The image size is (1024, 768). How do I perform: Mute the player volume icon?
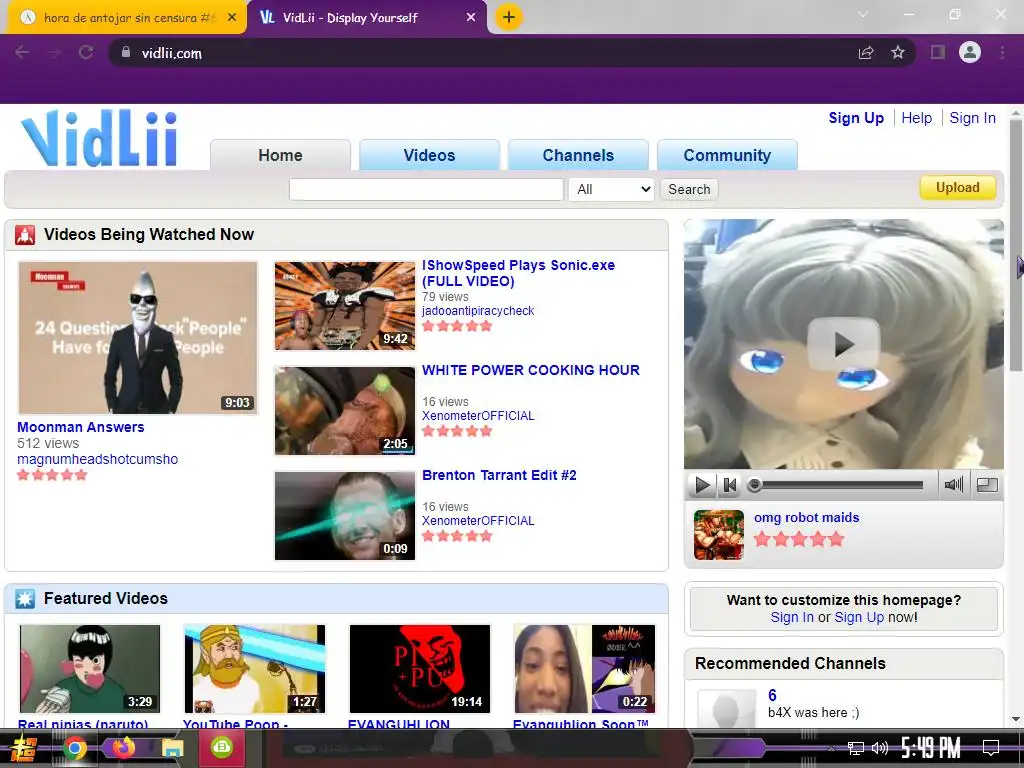(953, 485)
